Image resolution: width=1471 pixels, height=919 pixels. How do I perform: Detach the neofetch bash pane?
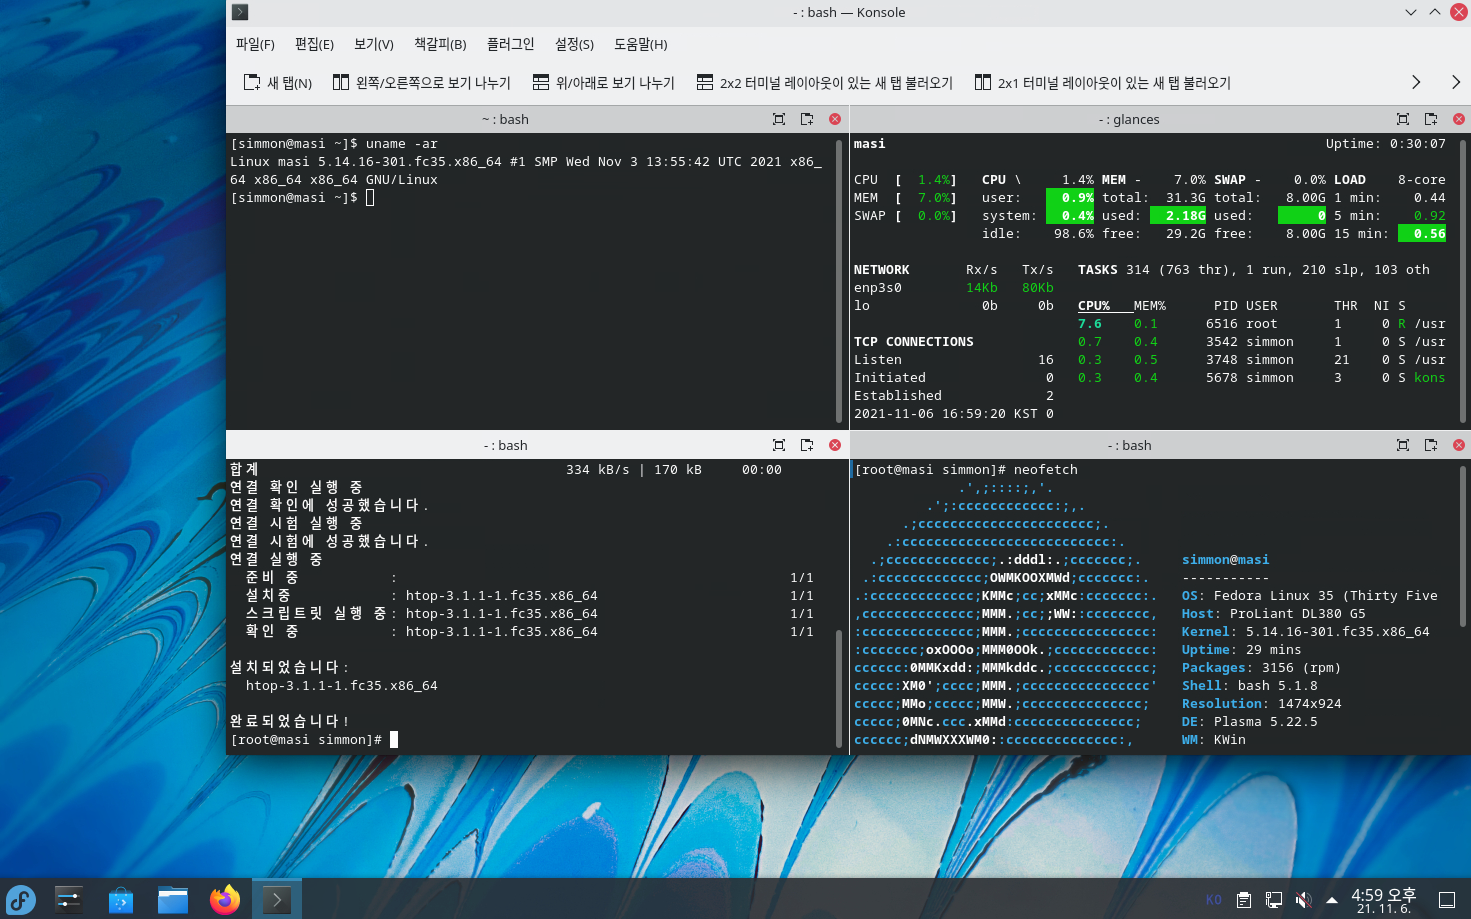coord(1431,445)
